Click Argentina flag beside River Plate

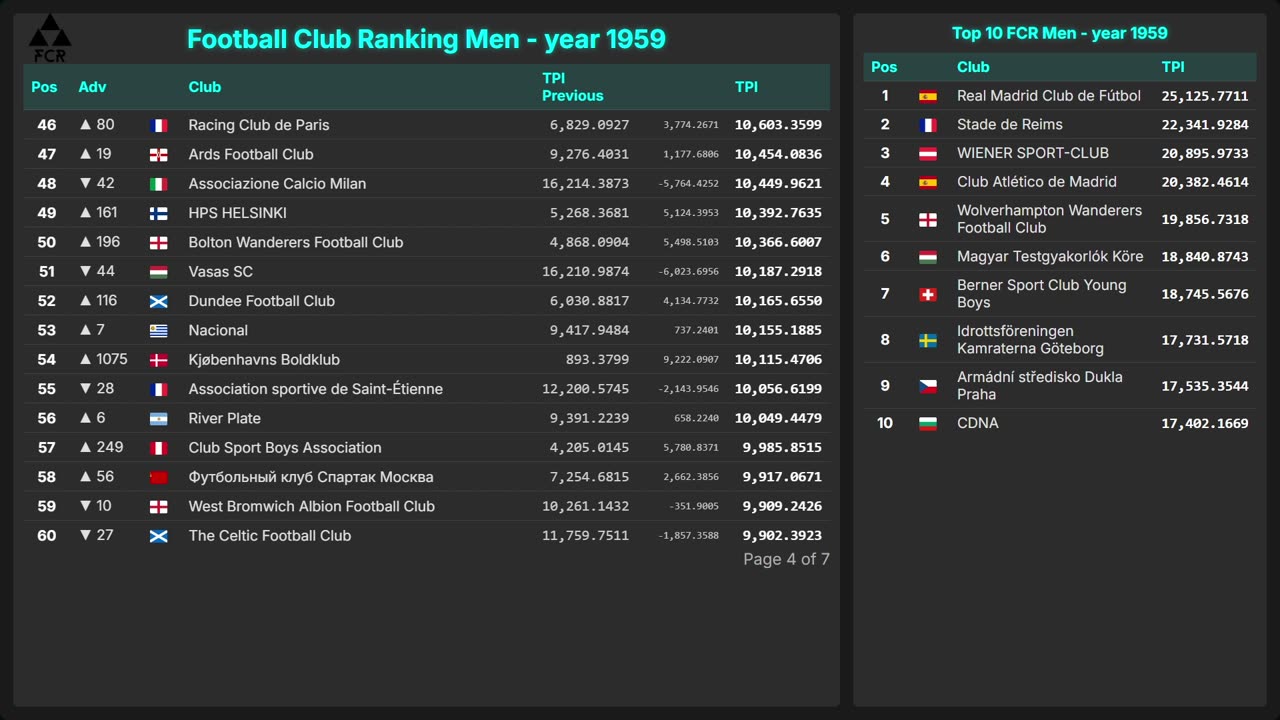tap(158, 419)
